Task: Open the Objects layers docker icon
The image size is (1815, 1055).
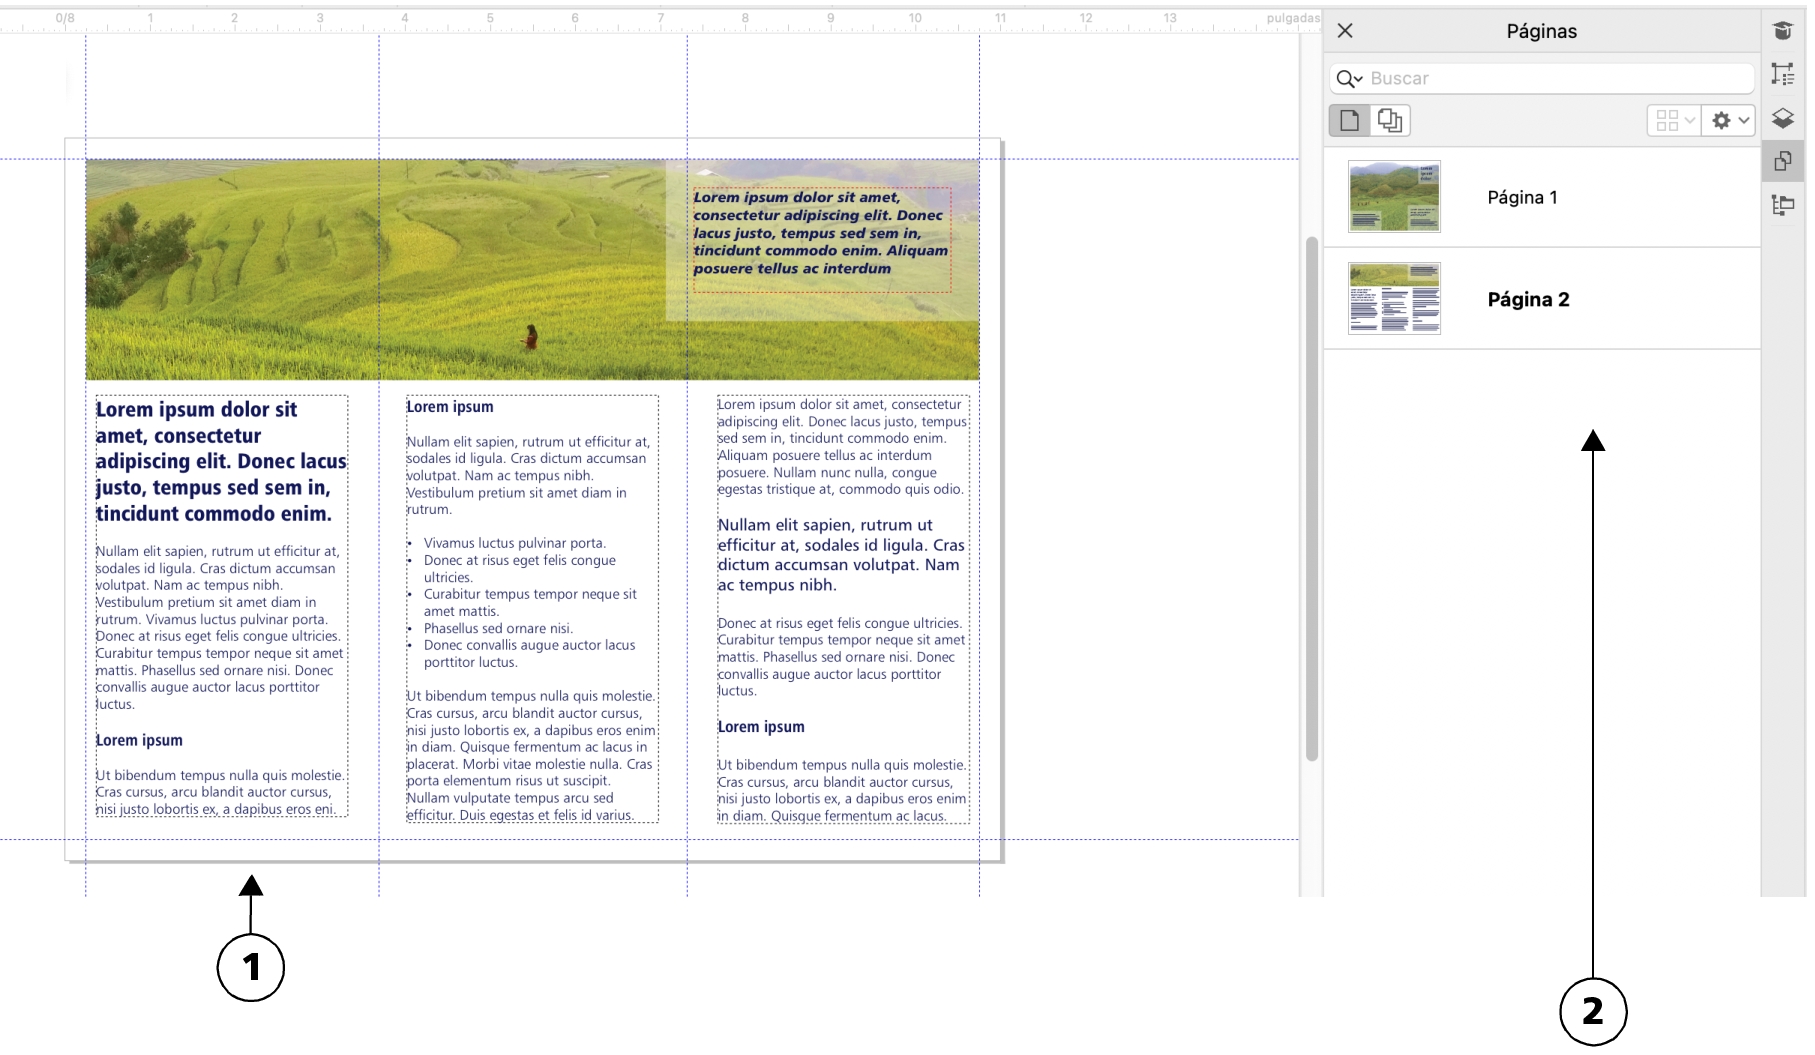Action: [1782, 118]
